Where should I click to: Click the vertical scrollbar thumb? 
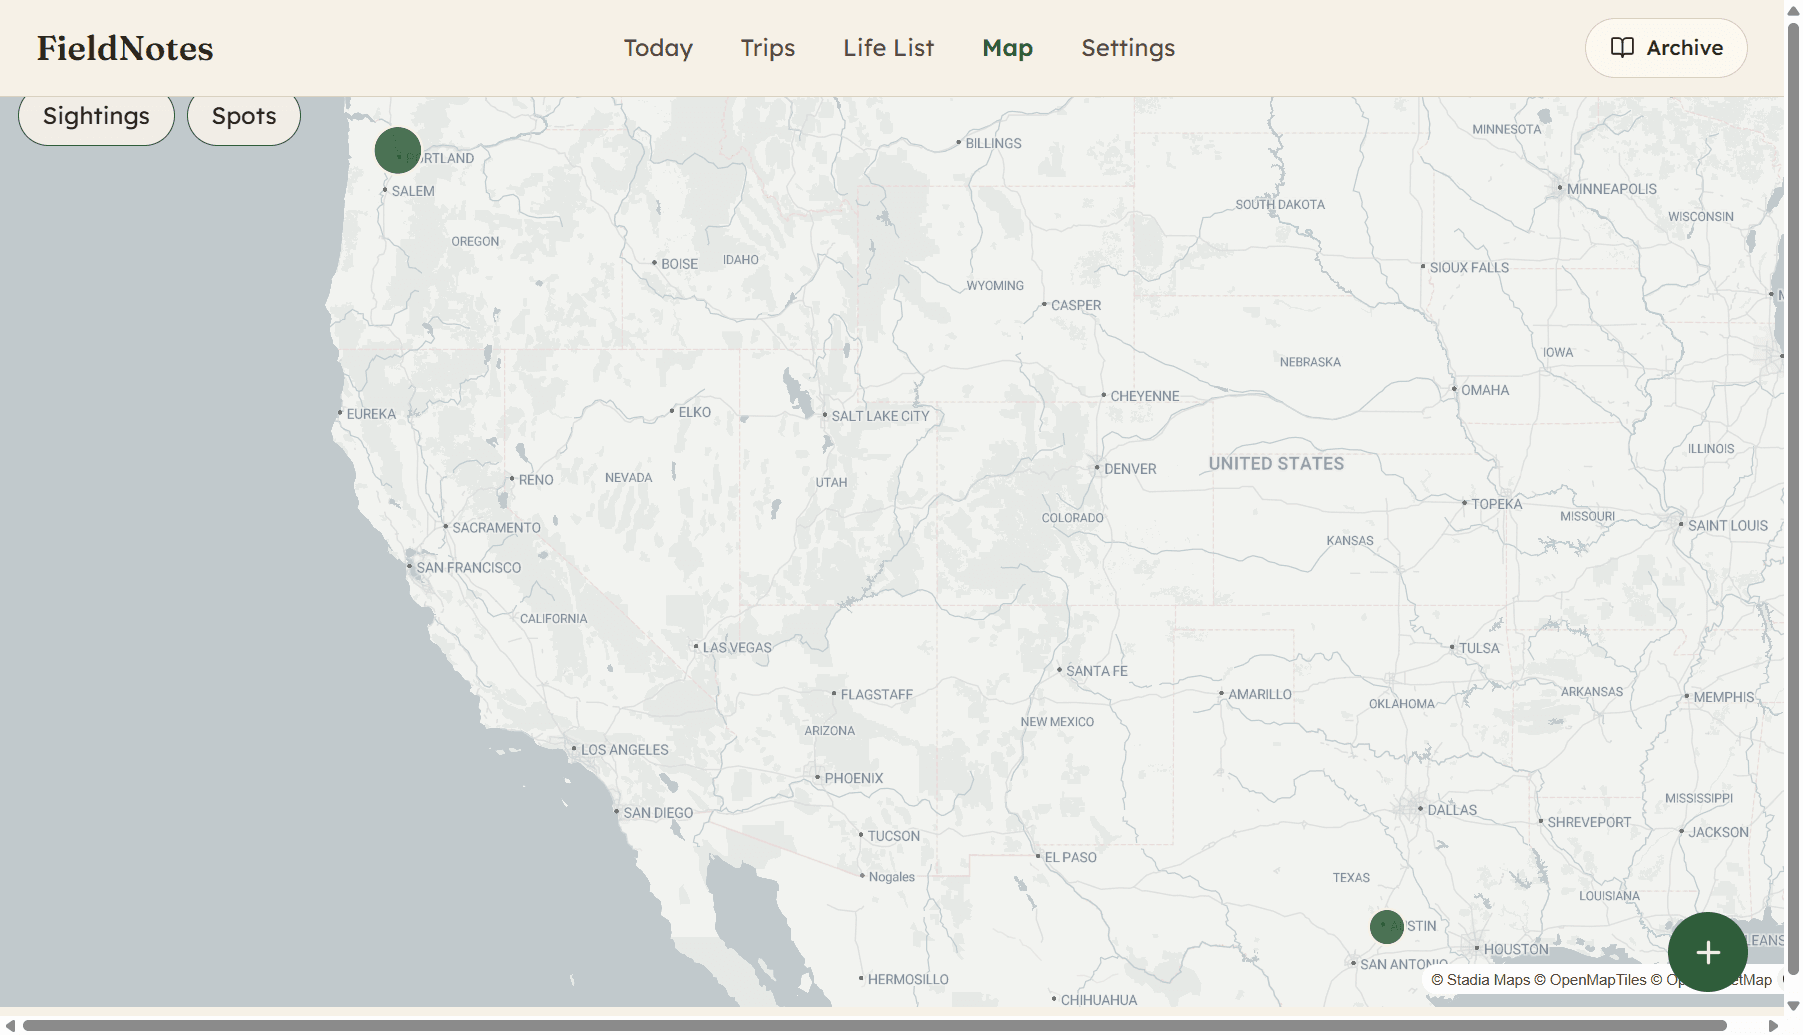pos(1794,497)
